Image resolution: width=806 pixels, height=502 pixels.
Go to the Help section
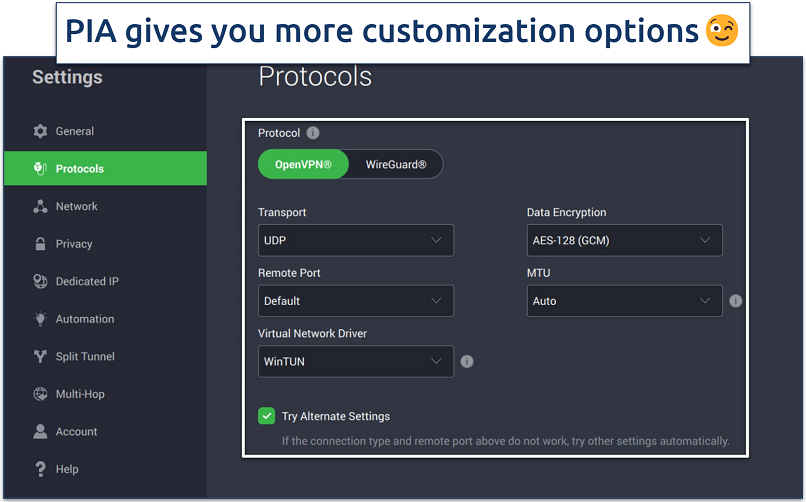coord(67,469)
